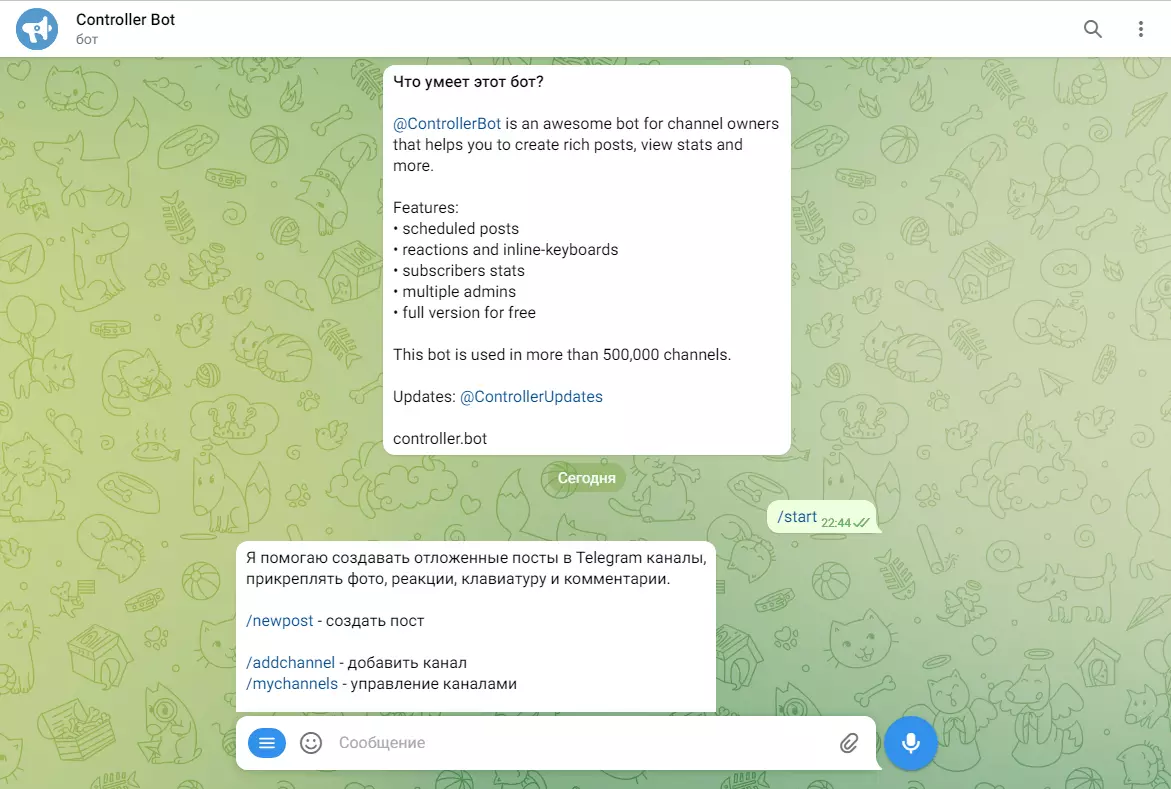Click the controller.bot website text
The height and width of the screenshot is (789, 1171).
(440, 439)
